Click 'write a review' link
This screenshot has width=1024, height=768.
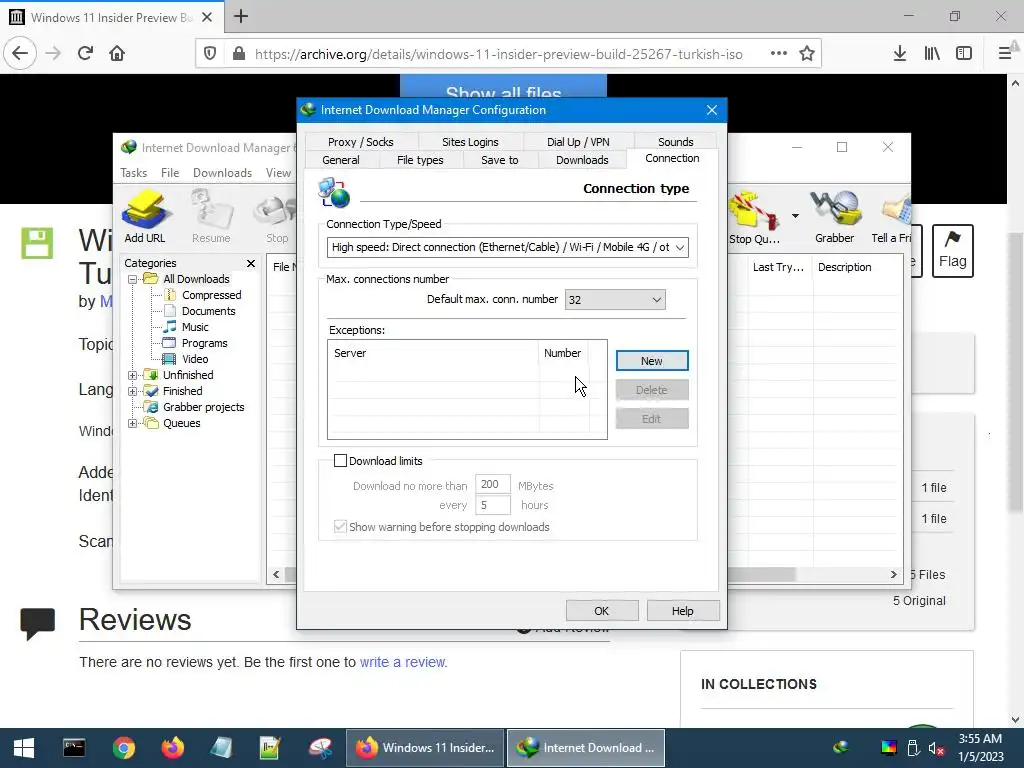click(x=402, y=662)
